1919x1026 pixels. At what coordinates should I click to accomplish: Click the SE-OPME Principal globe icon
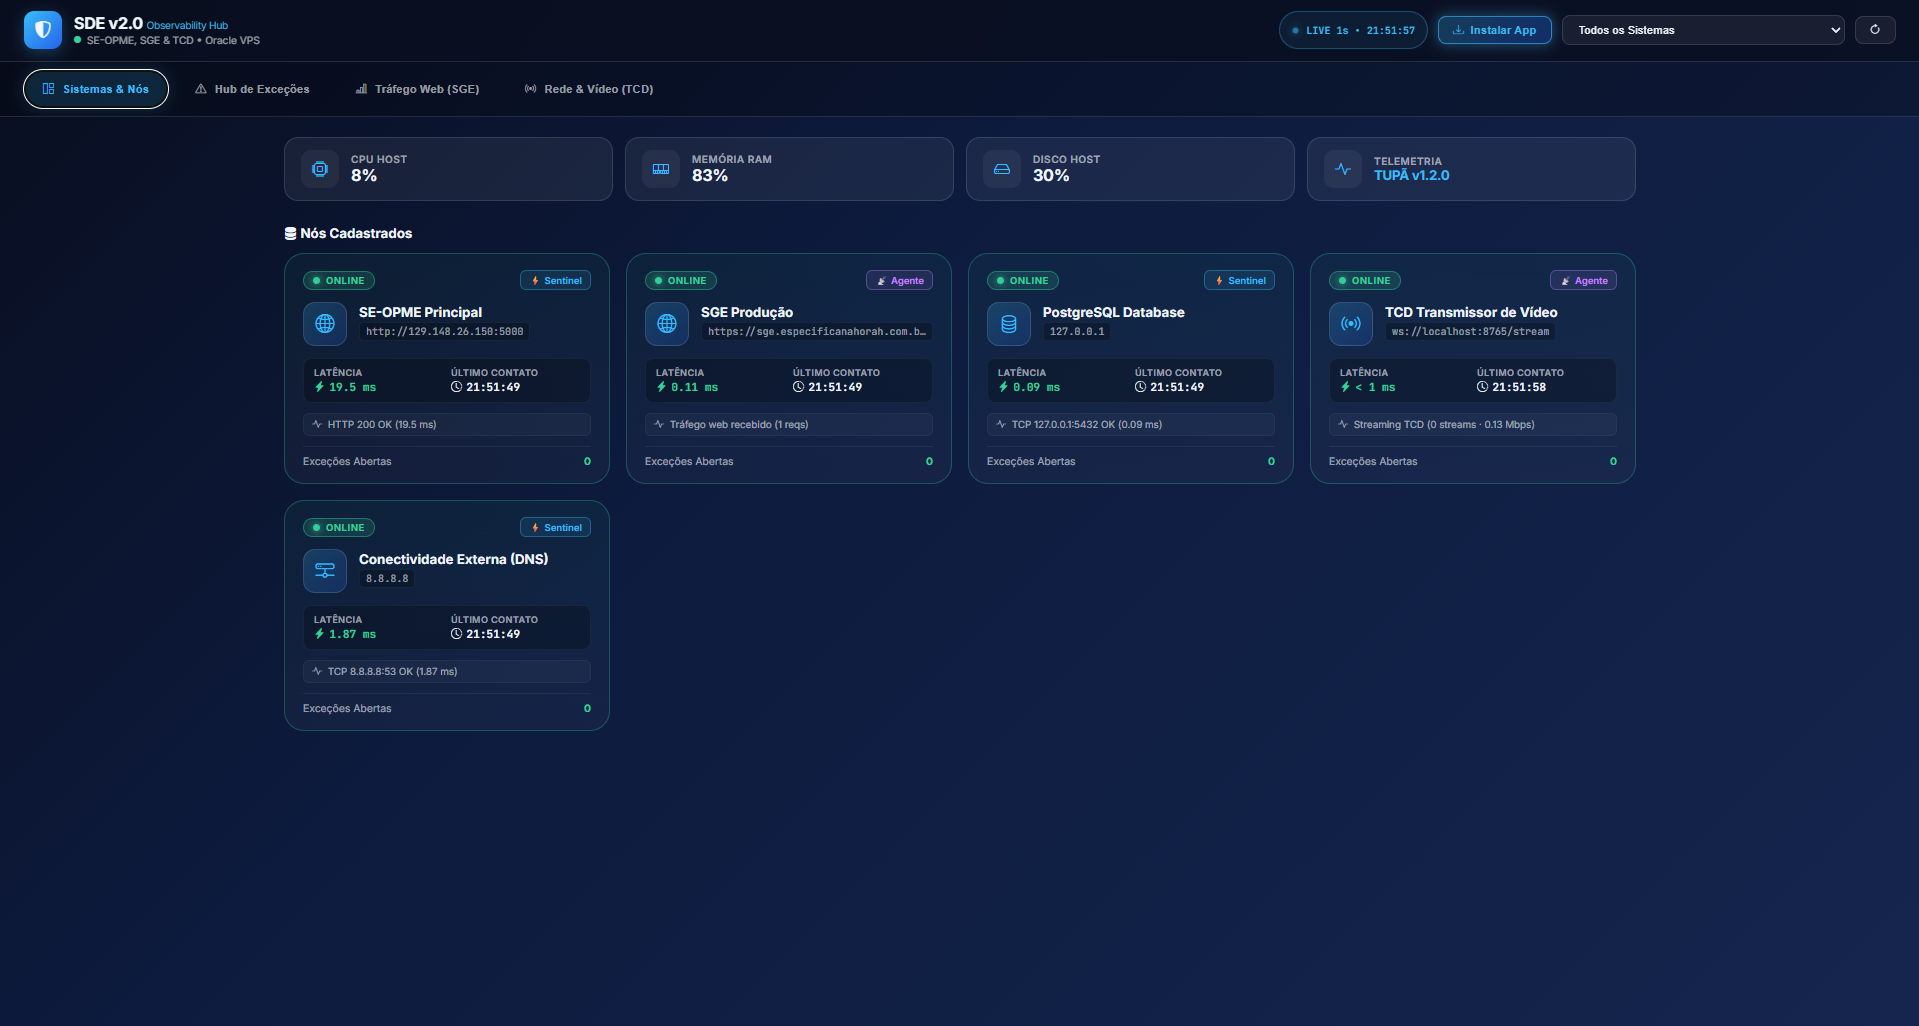pos(325,324)
